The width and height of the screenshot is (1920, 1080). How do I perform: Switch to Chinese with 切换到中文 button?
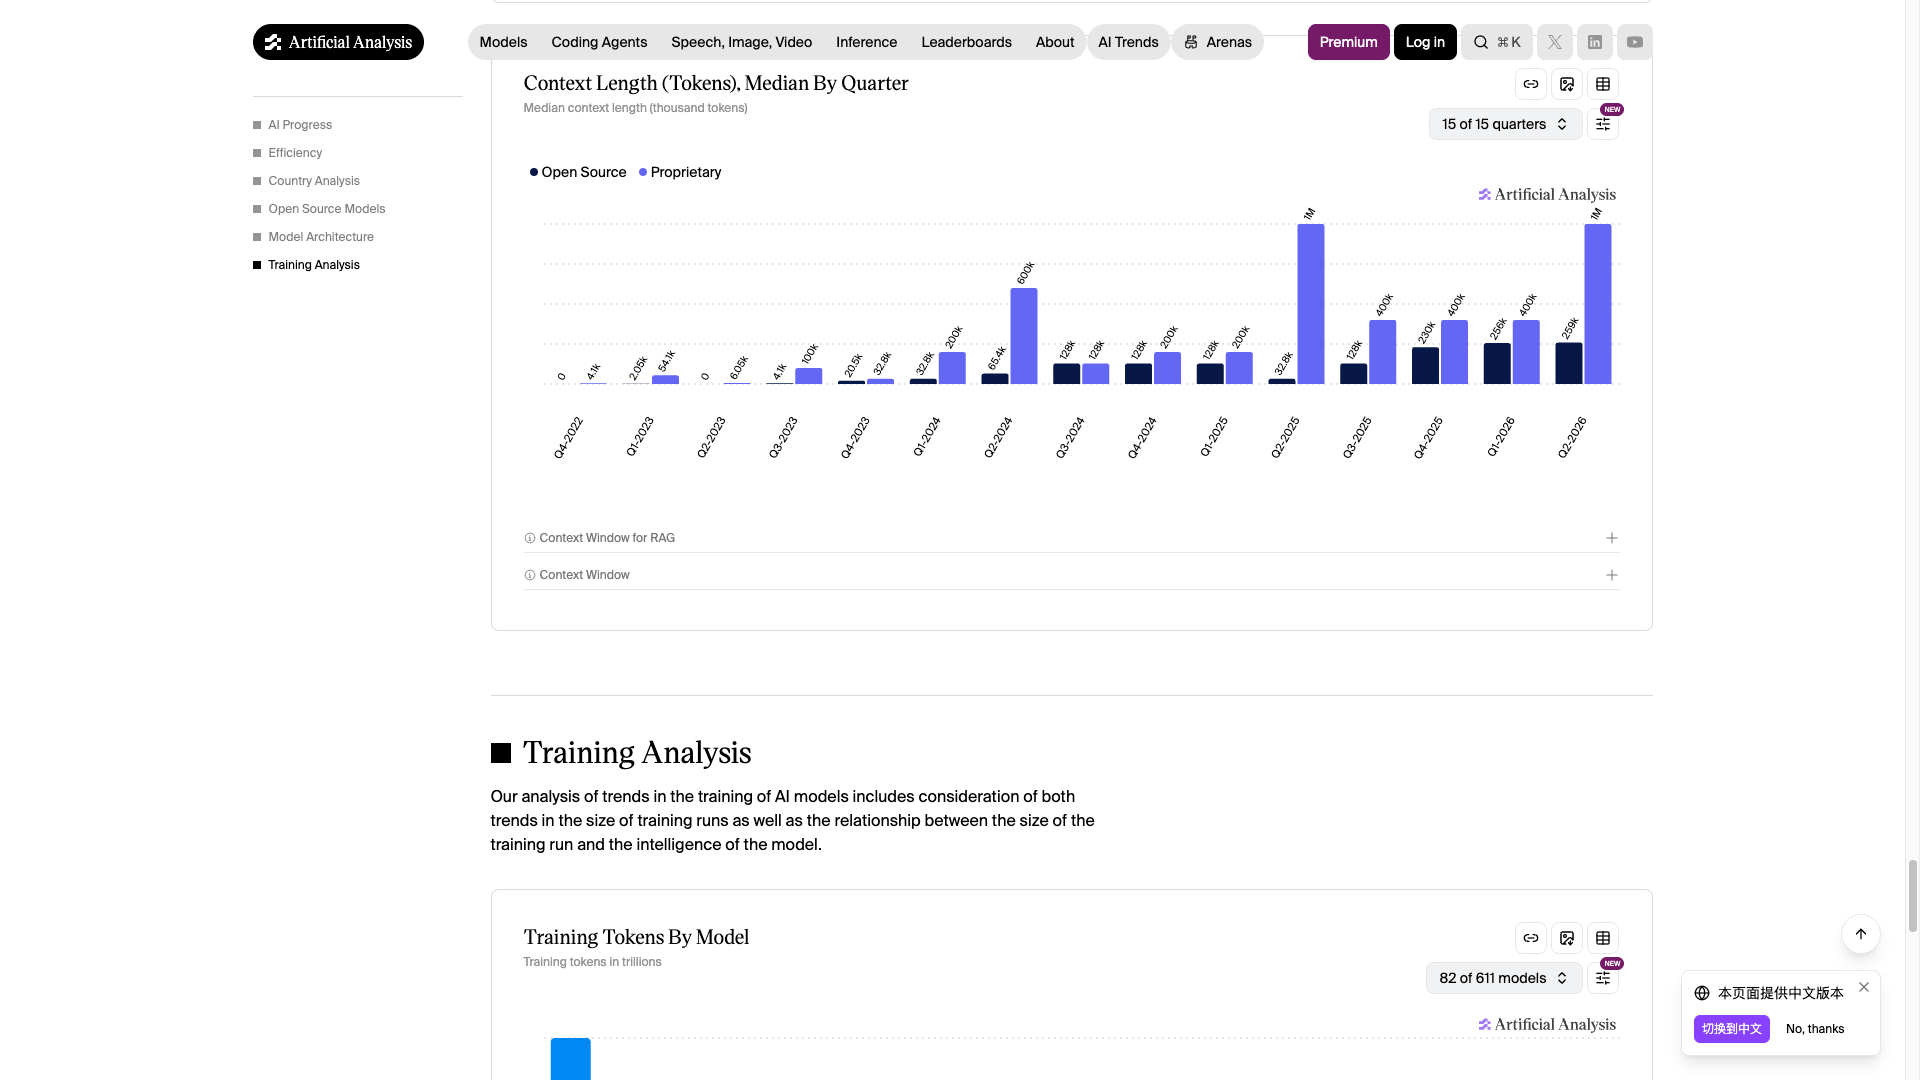tap(1731, 1029)
